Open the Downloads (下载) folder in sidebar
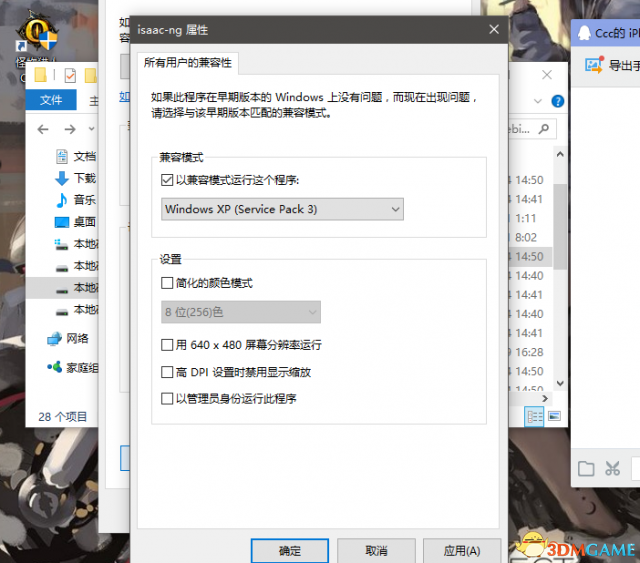This screenshot has height=563, width=640. 84,178
